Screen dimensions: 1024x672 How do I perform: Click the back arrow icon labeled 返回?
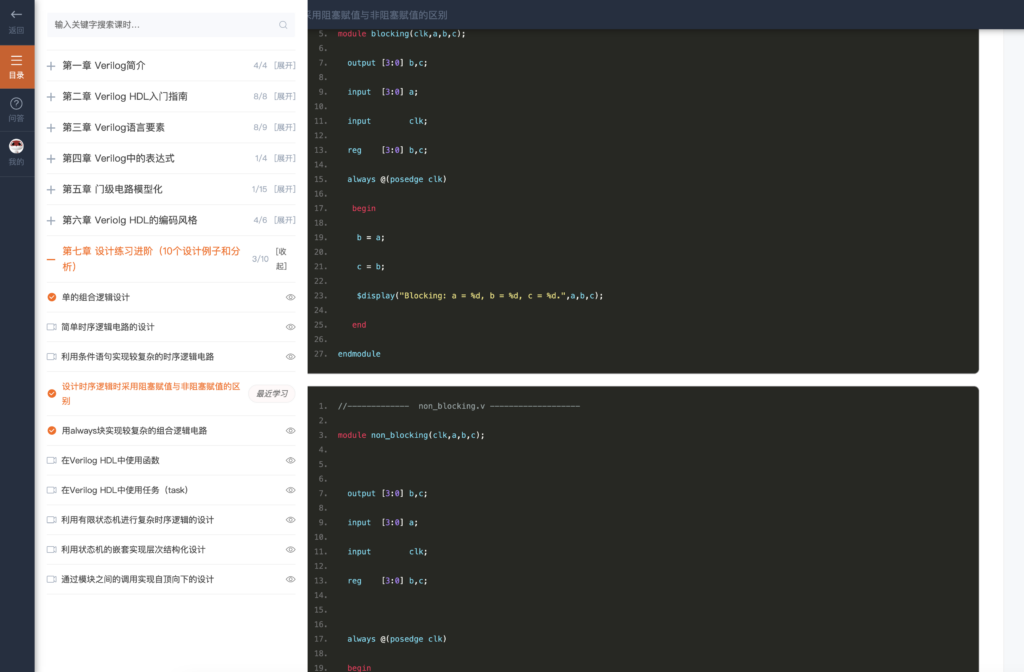point(16,15)
